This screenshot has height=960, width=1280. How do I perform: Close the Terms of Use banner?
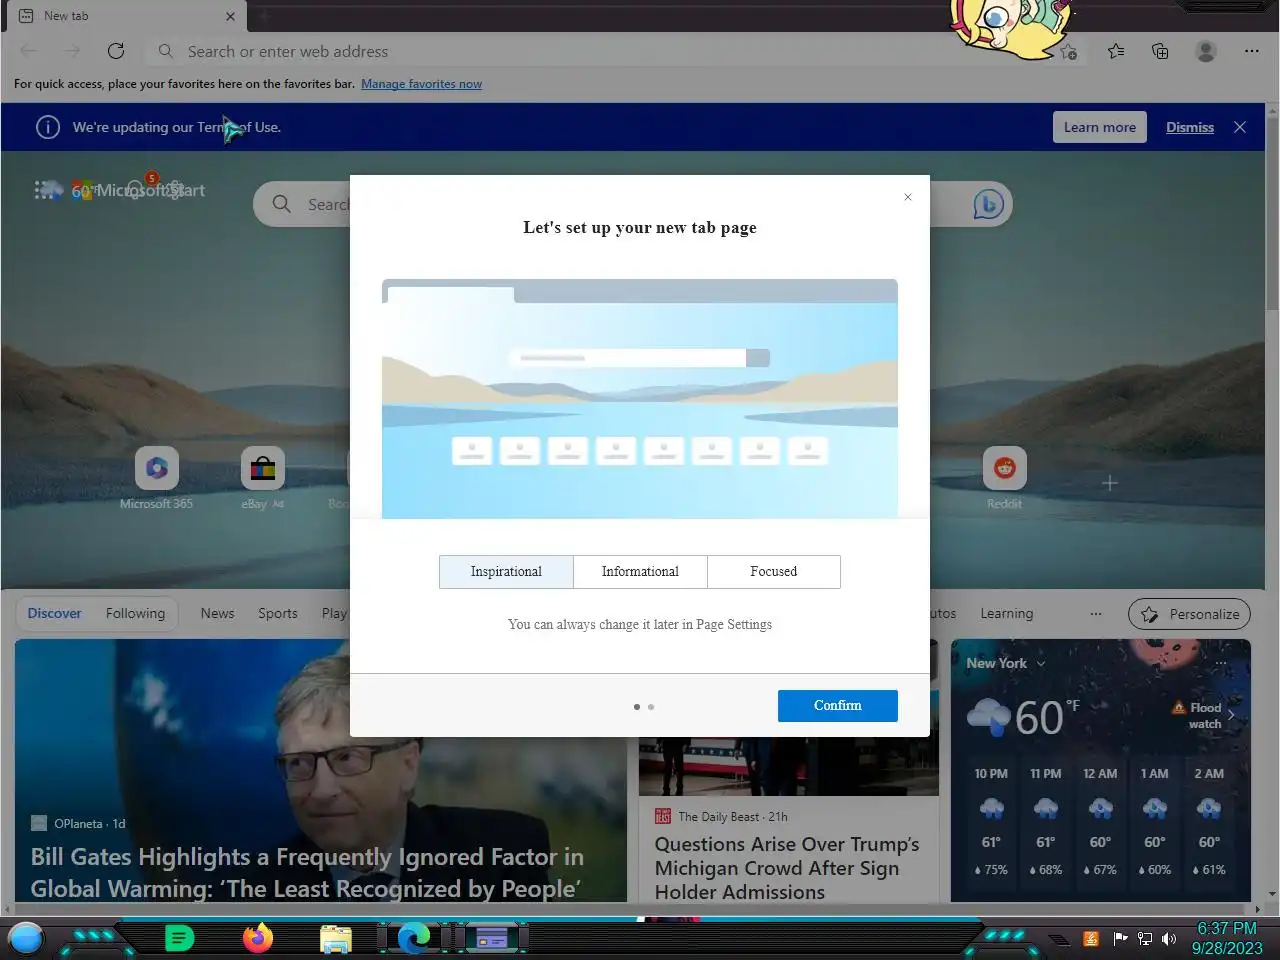[x=1240, y=127]
